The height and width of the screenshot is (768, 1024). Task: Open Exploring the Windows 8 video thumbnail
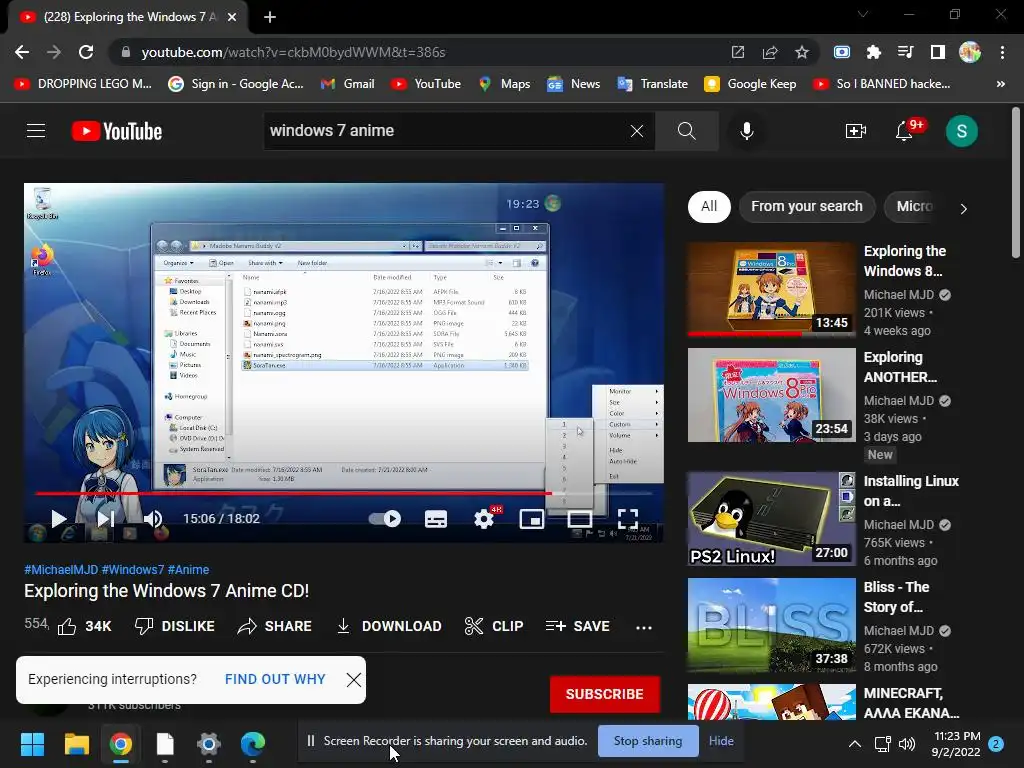[771, 289]
